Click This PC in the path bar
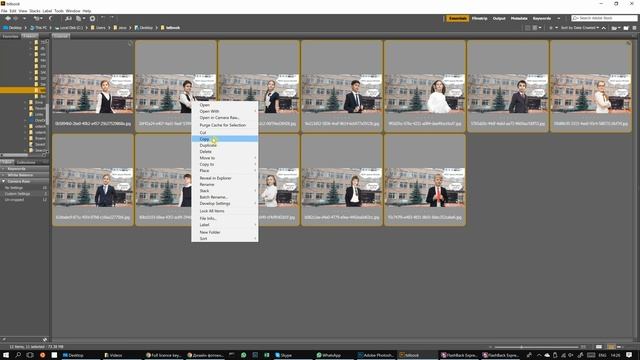The height and width of the screenshot is (360, 640). (38, 28)
